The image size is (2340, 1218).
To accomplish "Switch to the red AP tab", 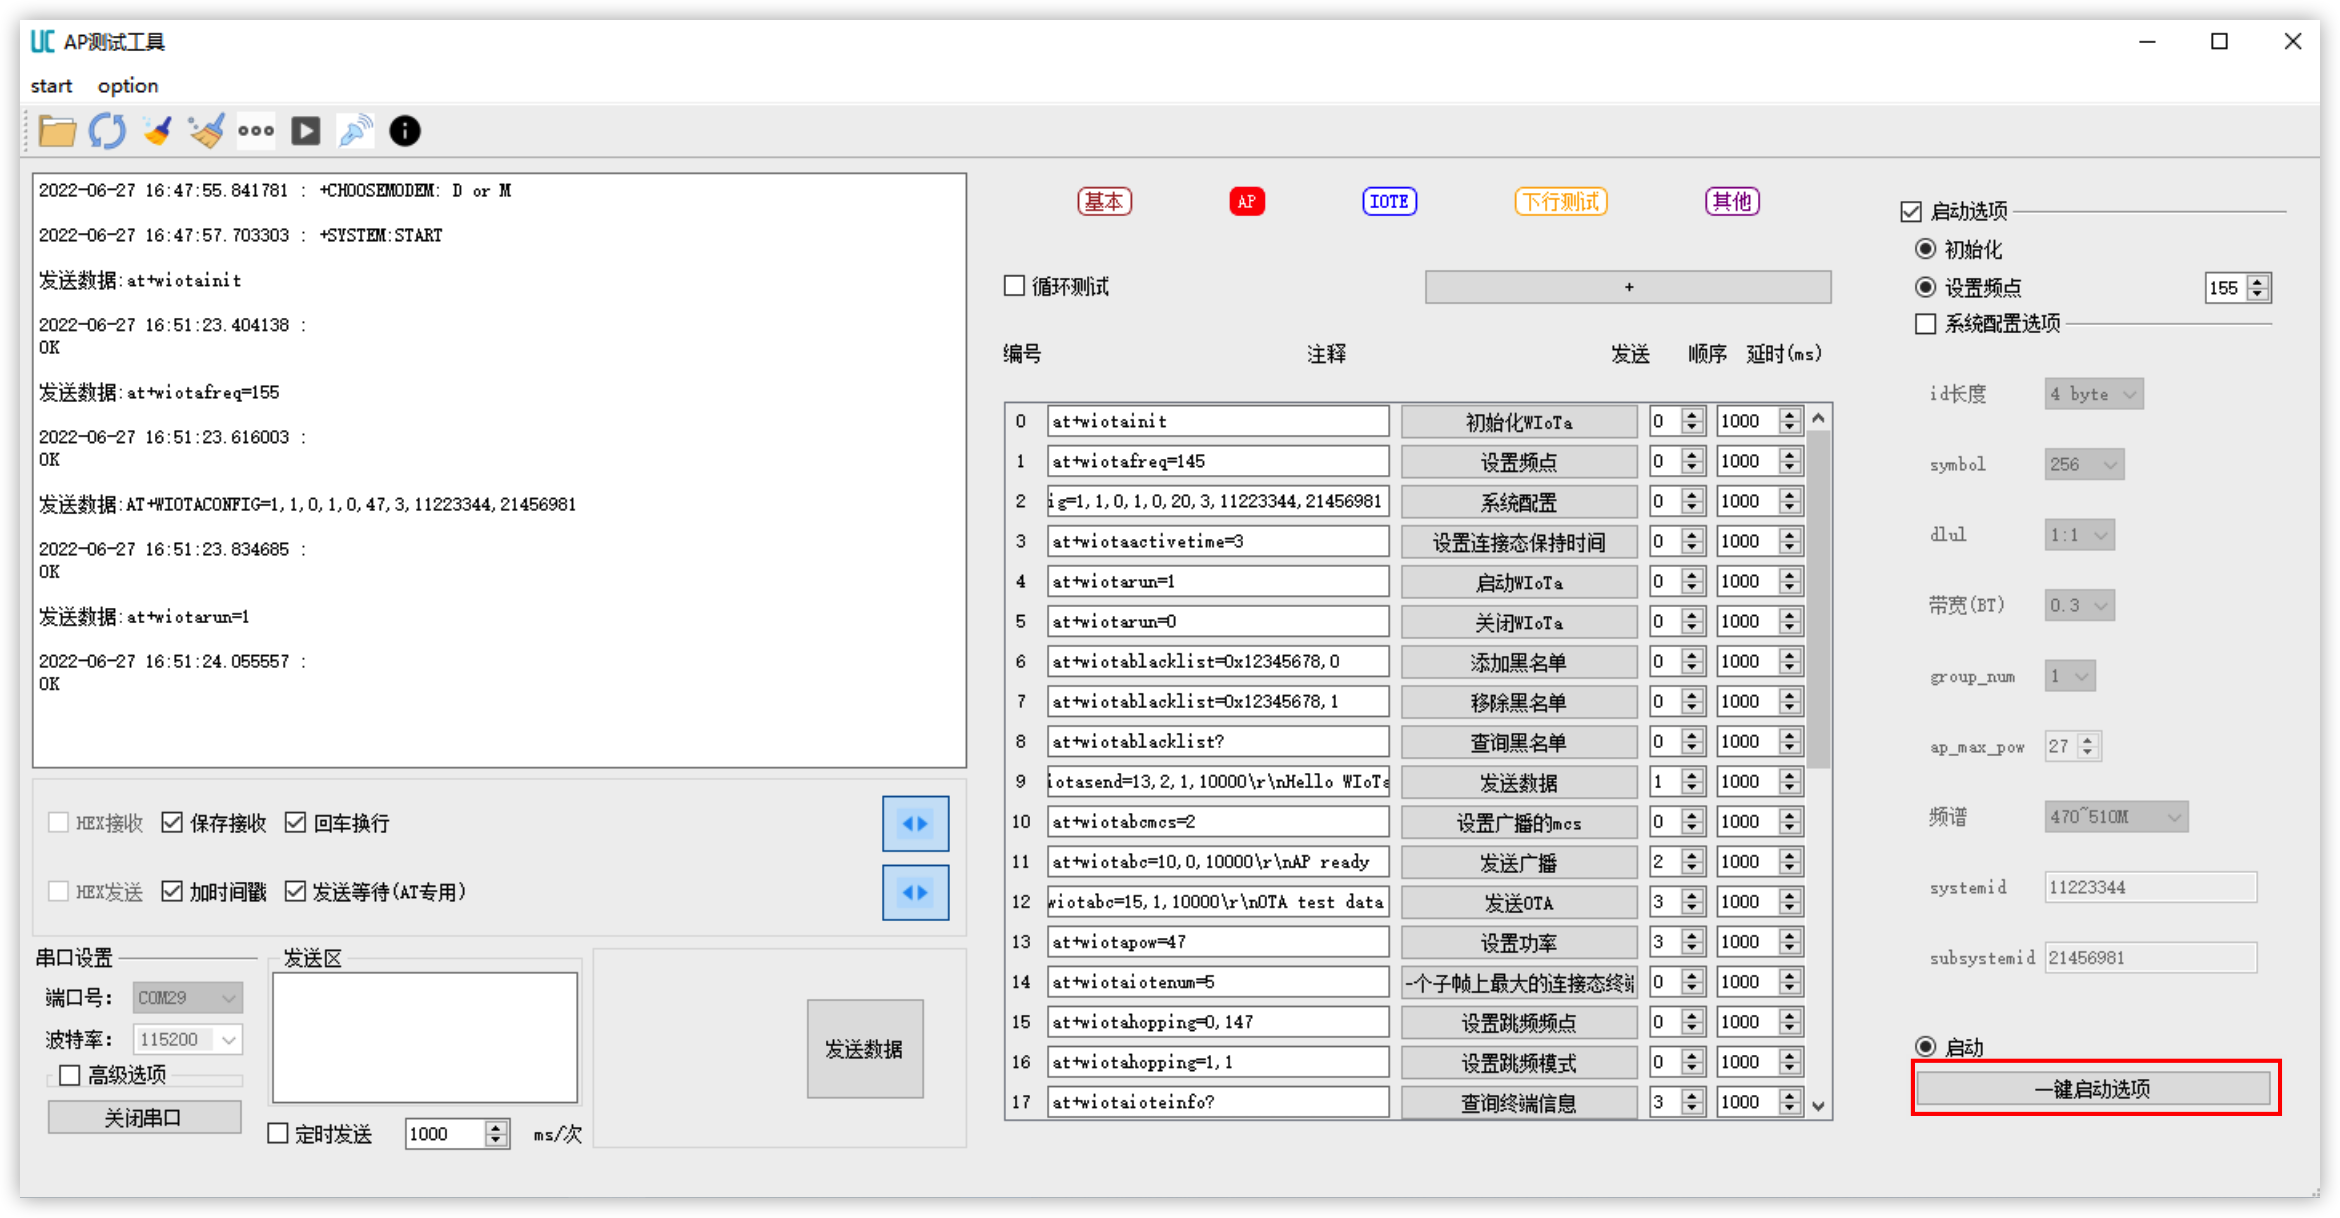I will 1246,201.
